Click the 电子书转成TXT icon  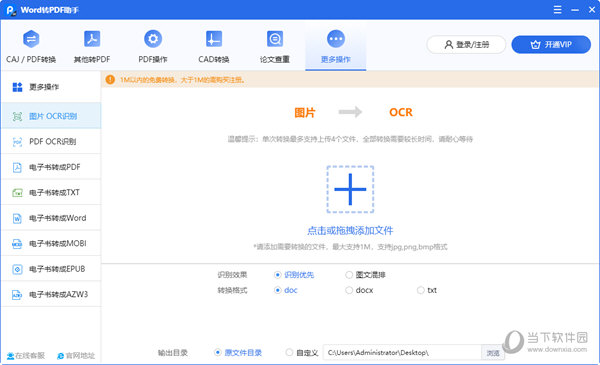(x=17, y=193)
